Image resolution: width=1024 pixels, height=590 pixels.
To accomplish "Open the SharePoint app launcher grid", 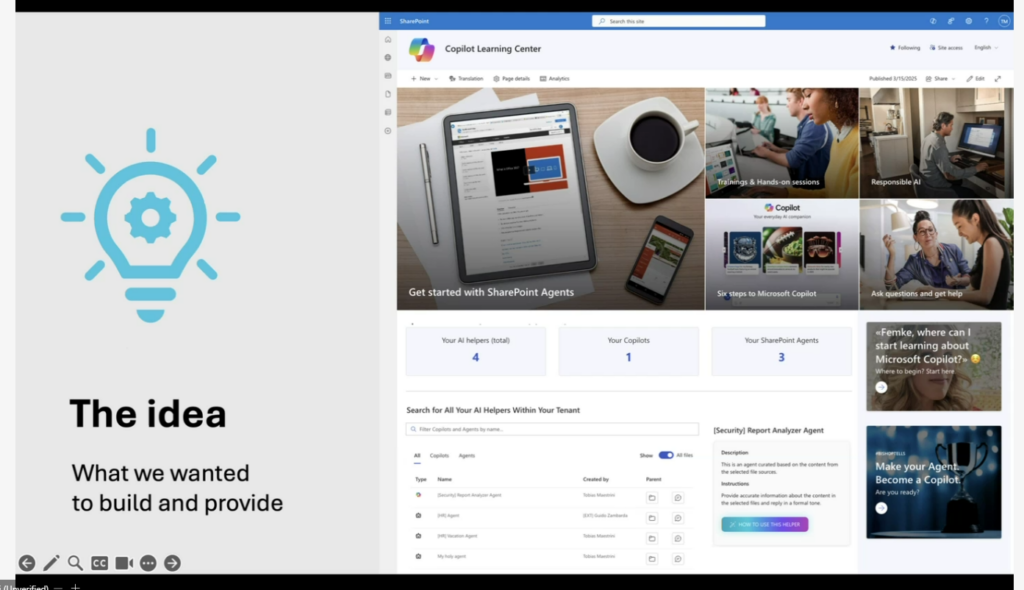I will coord(388,21).
